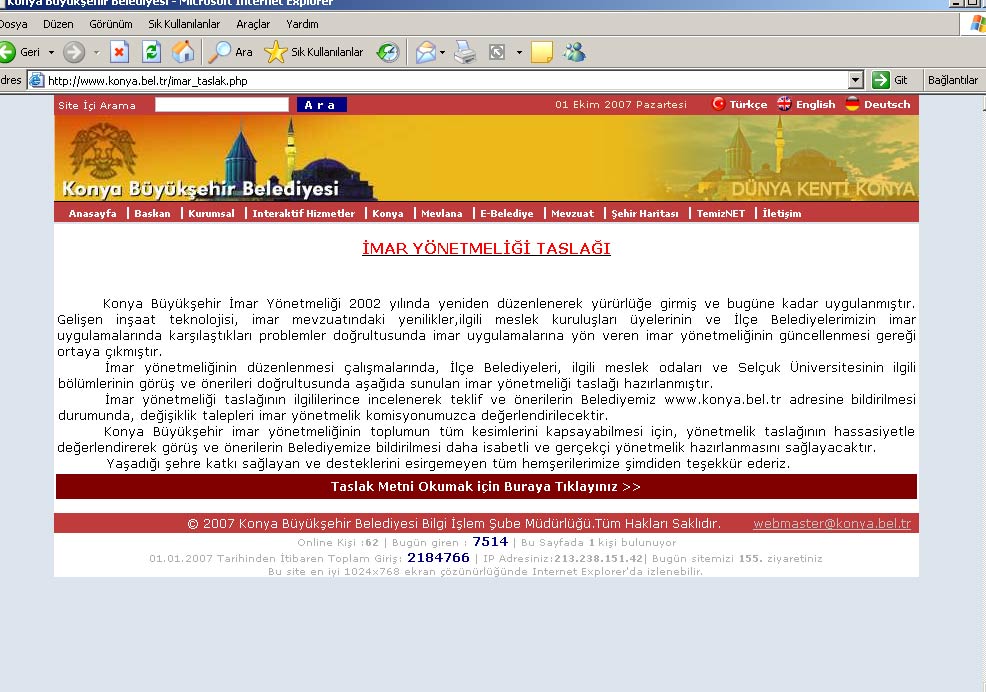Click the Site İçi Arama search field
Image resolution: width=986 pixels, height=692 pixels.
pos(222,104)
